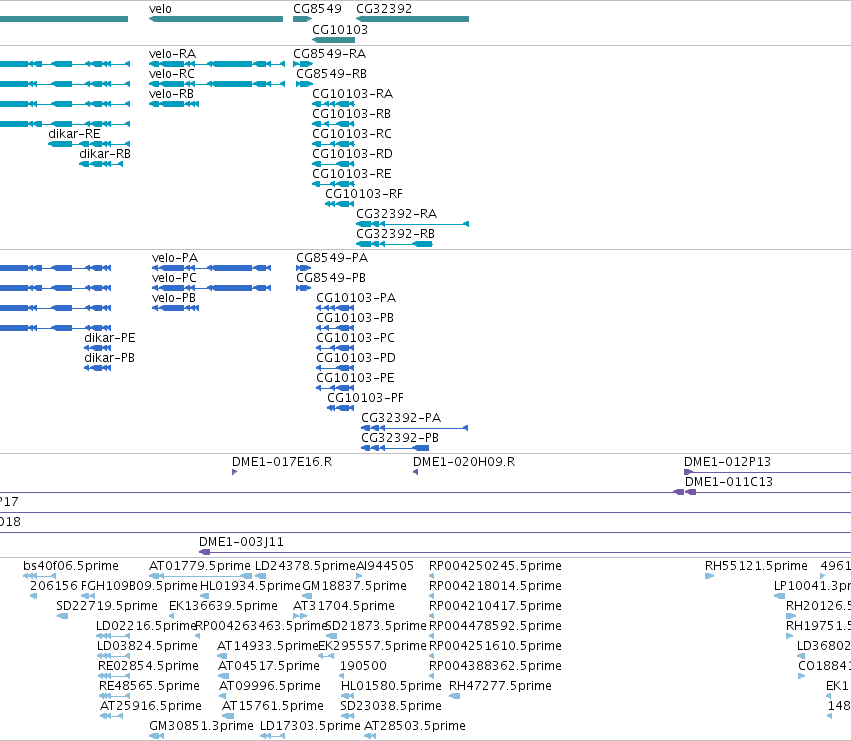
Task: Click the CG32392-RB transcript
Action: tap(395, 244)
